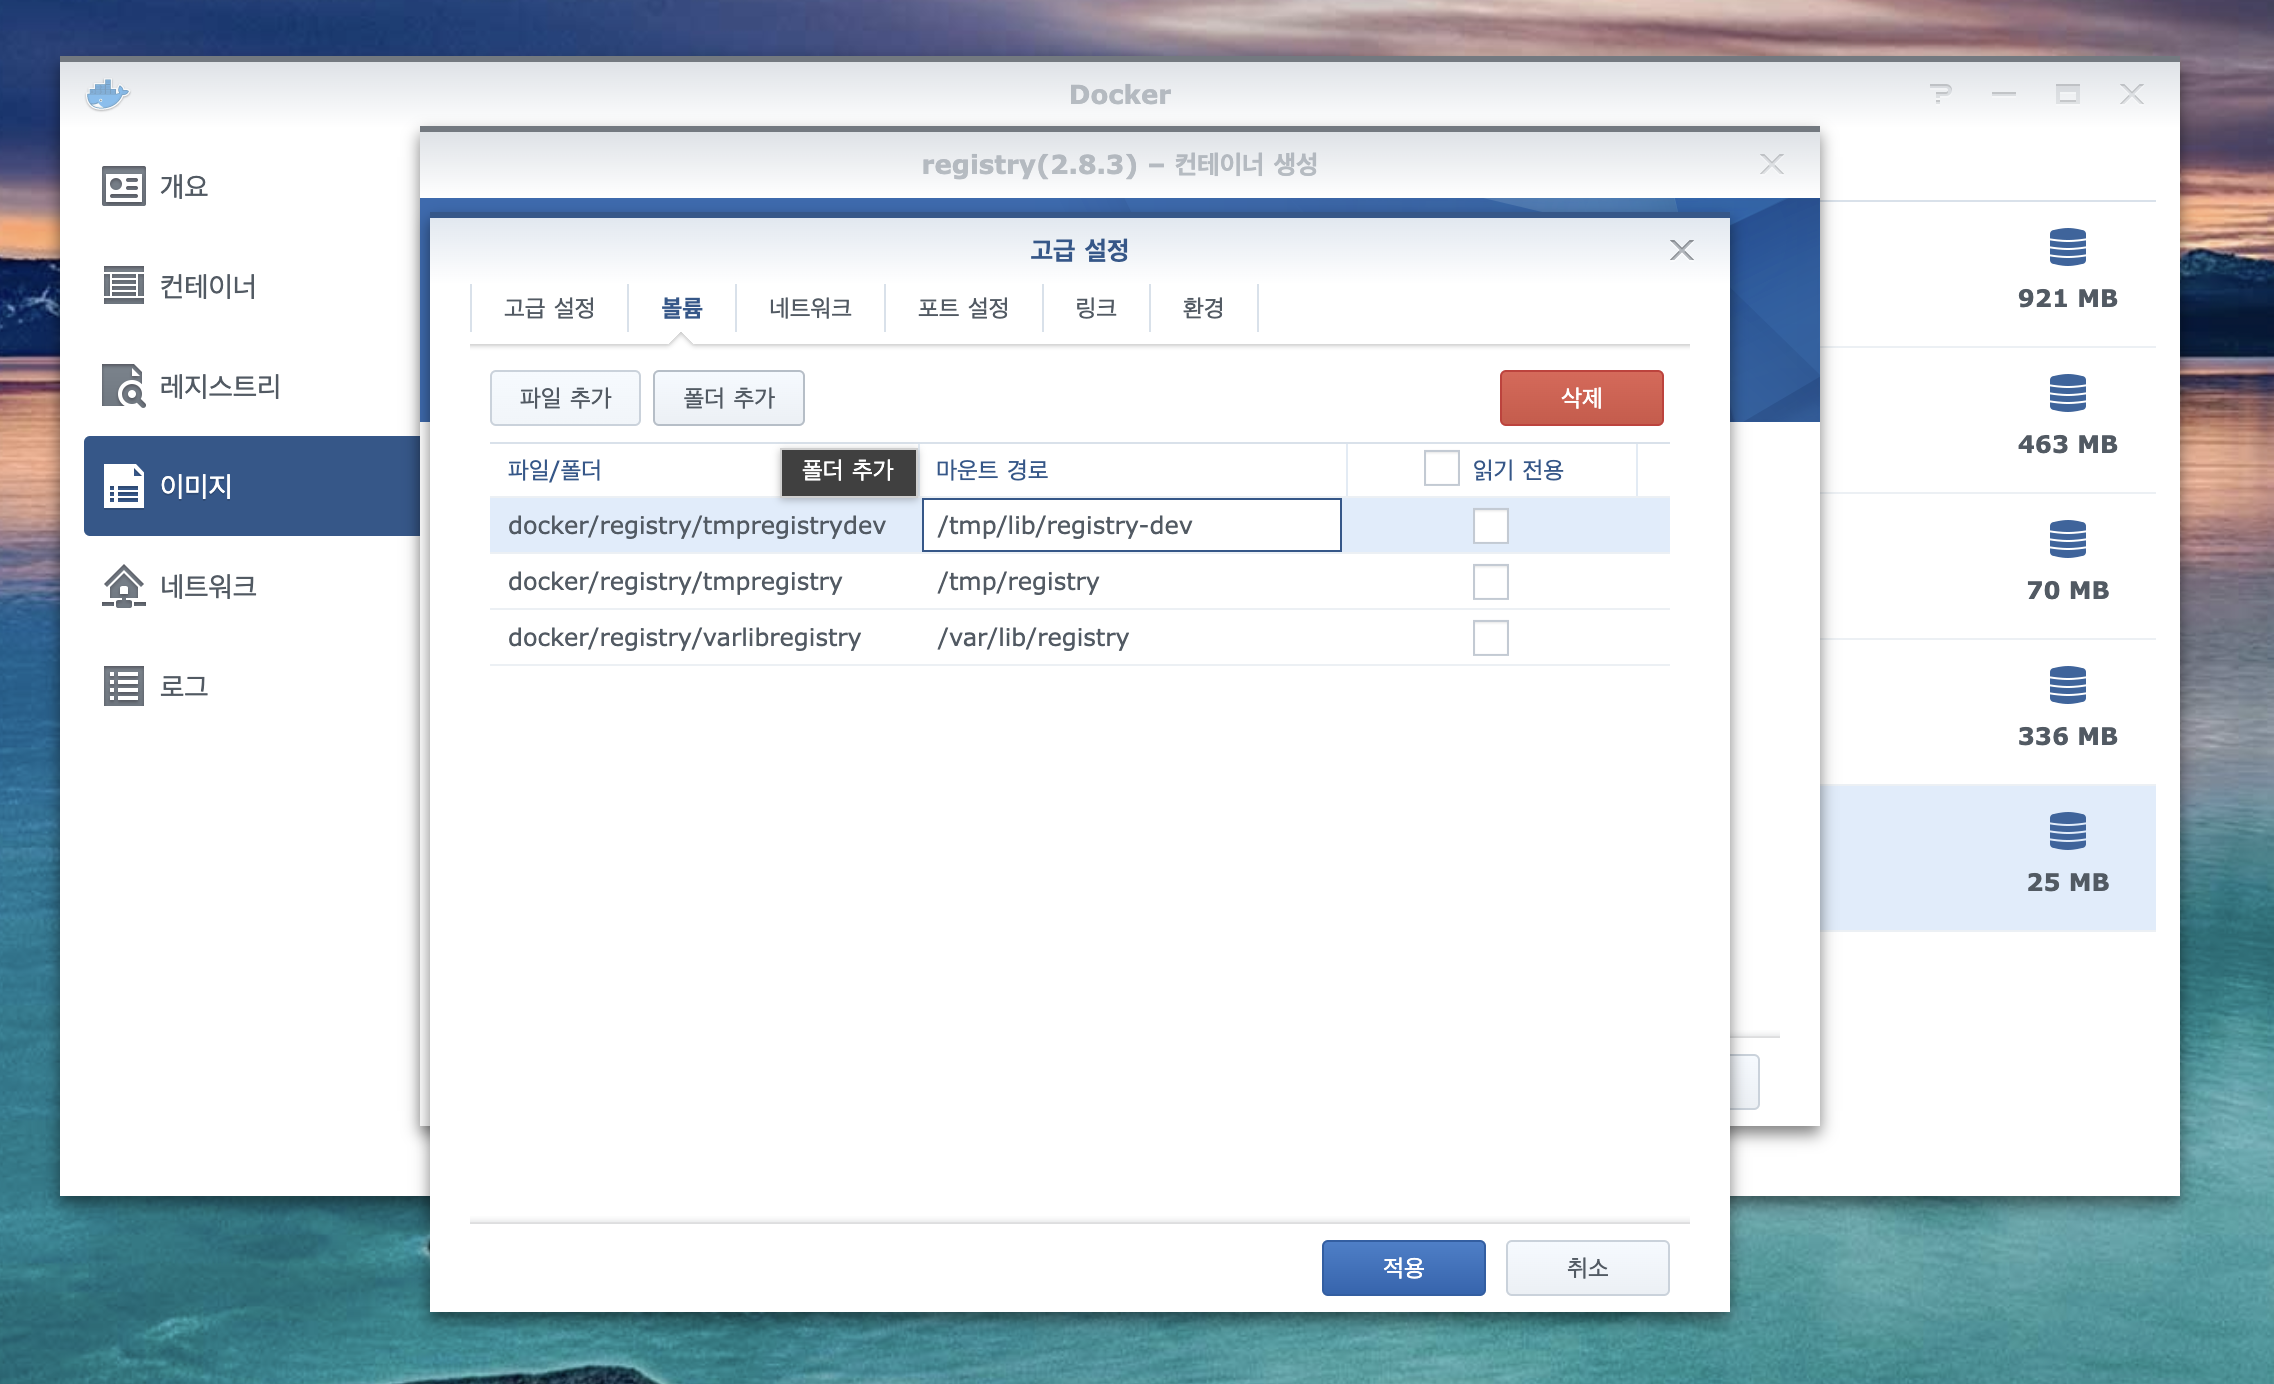
Task: Open the 네트워크 network sidebar icon
Action: click(x=124, y=586)
